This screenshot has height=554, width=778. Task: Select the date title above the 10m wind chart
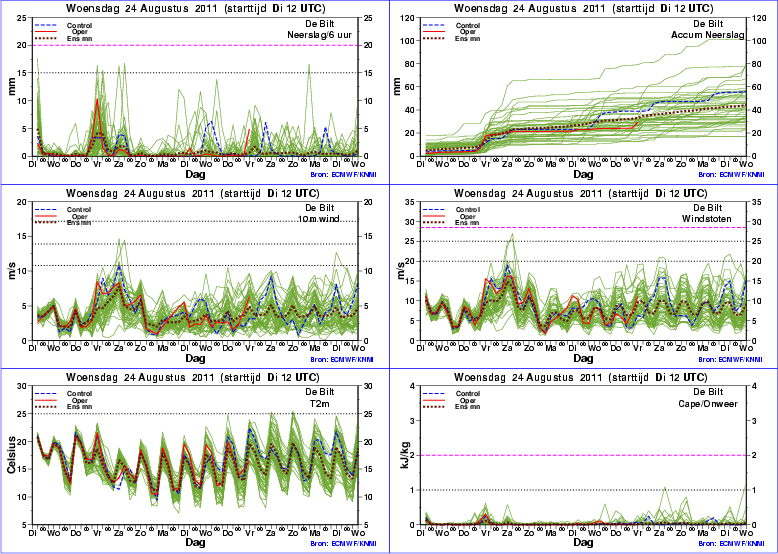coord(193,193)
